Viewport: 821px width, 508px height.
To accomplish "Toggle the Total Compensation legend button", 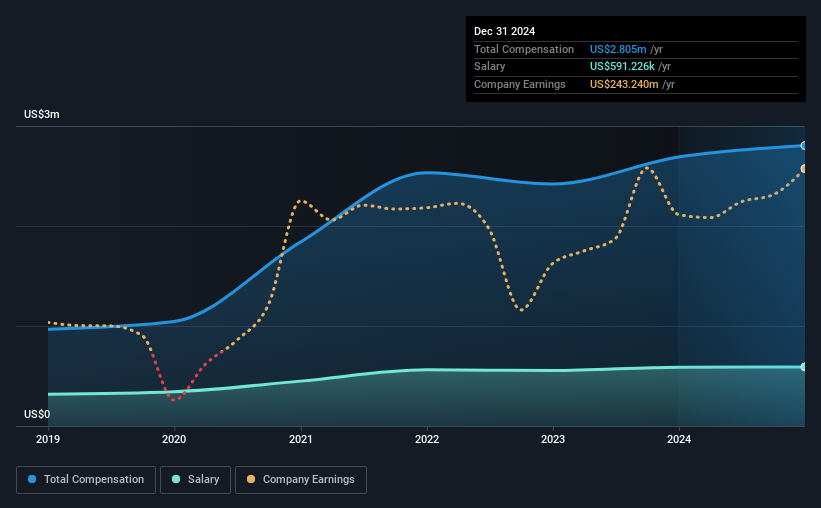I will (x=86, y=480).
